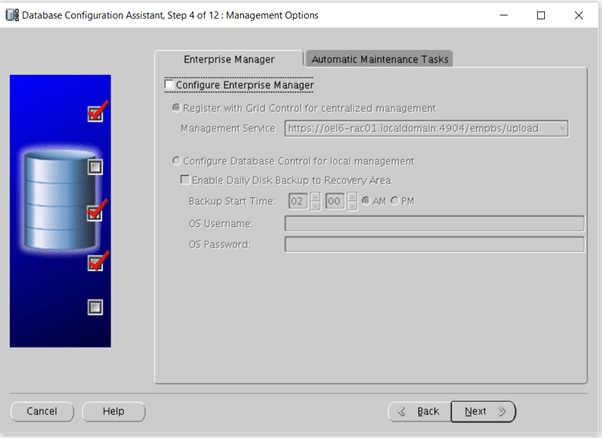Select Register with Grid Control option
Screen dimensions: 602x438
[178, 108]
